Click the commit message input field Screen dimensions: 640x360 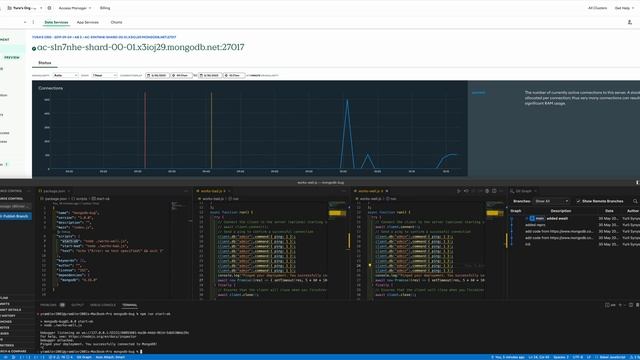tap(16, 207)
